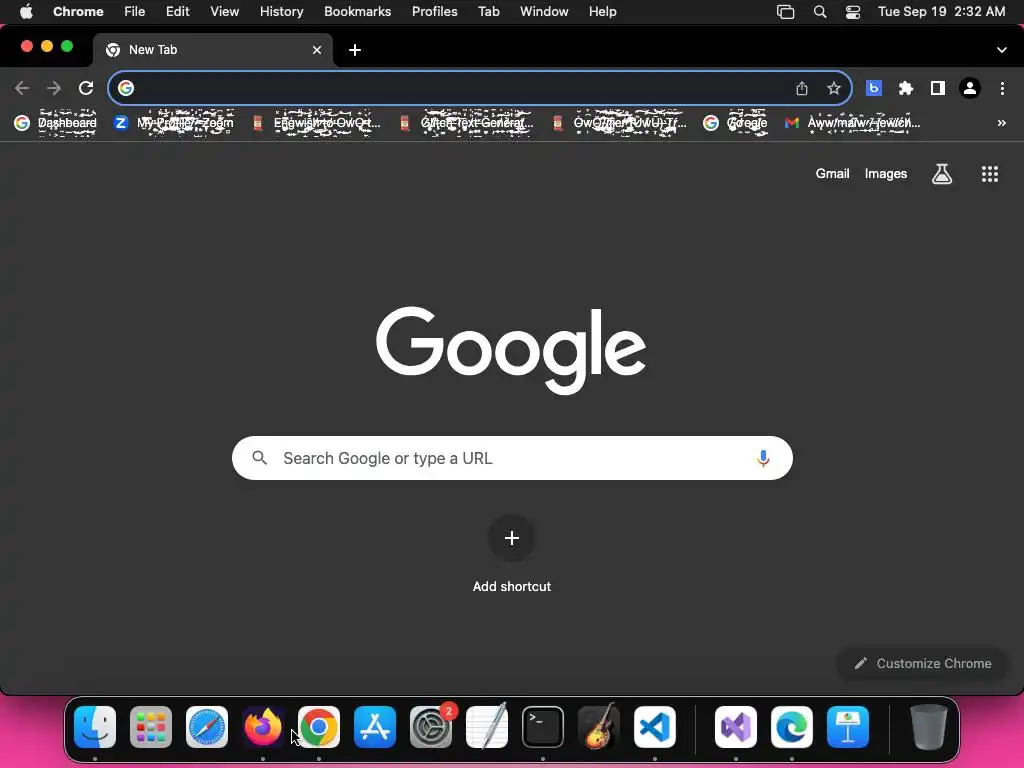
Task: Show hidden bookmarks via the double chevron
Action: coord(1002,123)
